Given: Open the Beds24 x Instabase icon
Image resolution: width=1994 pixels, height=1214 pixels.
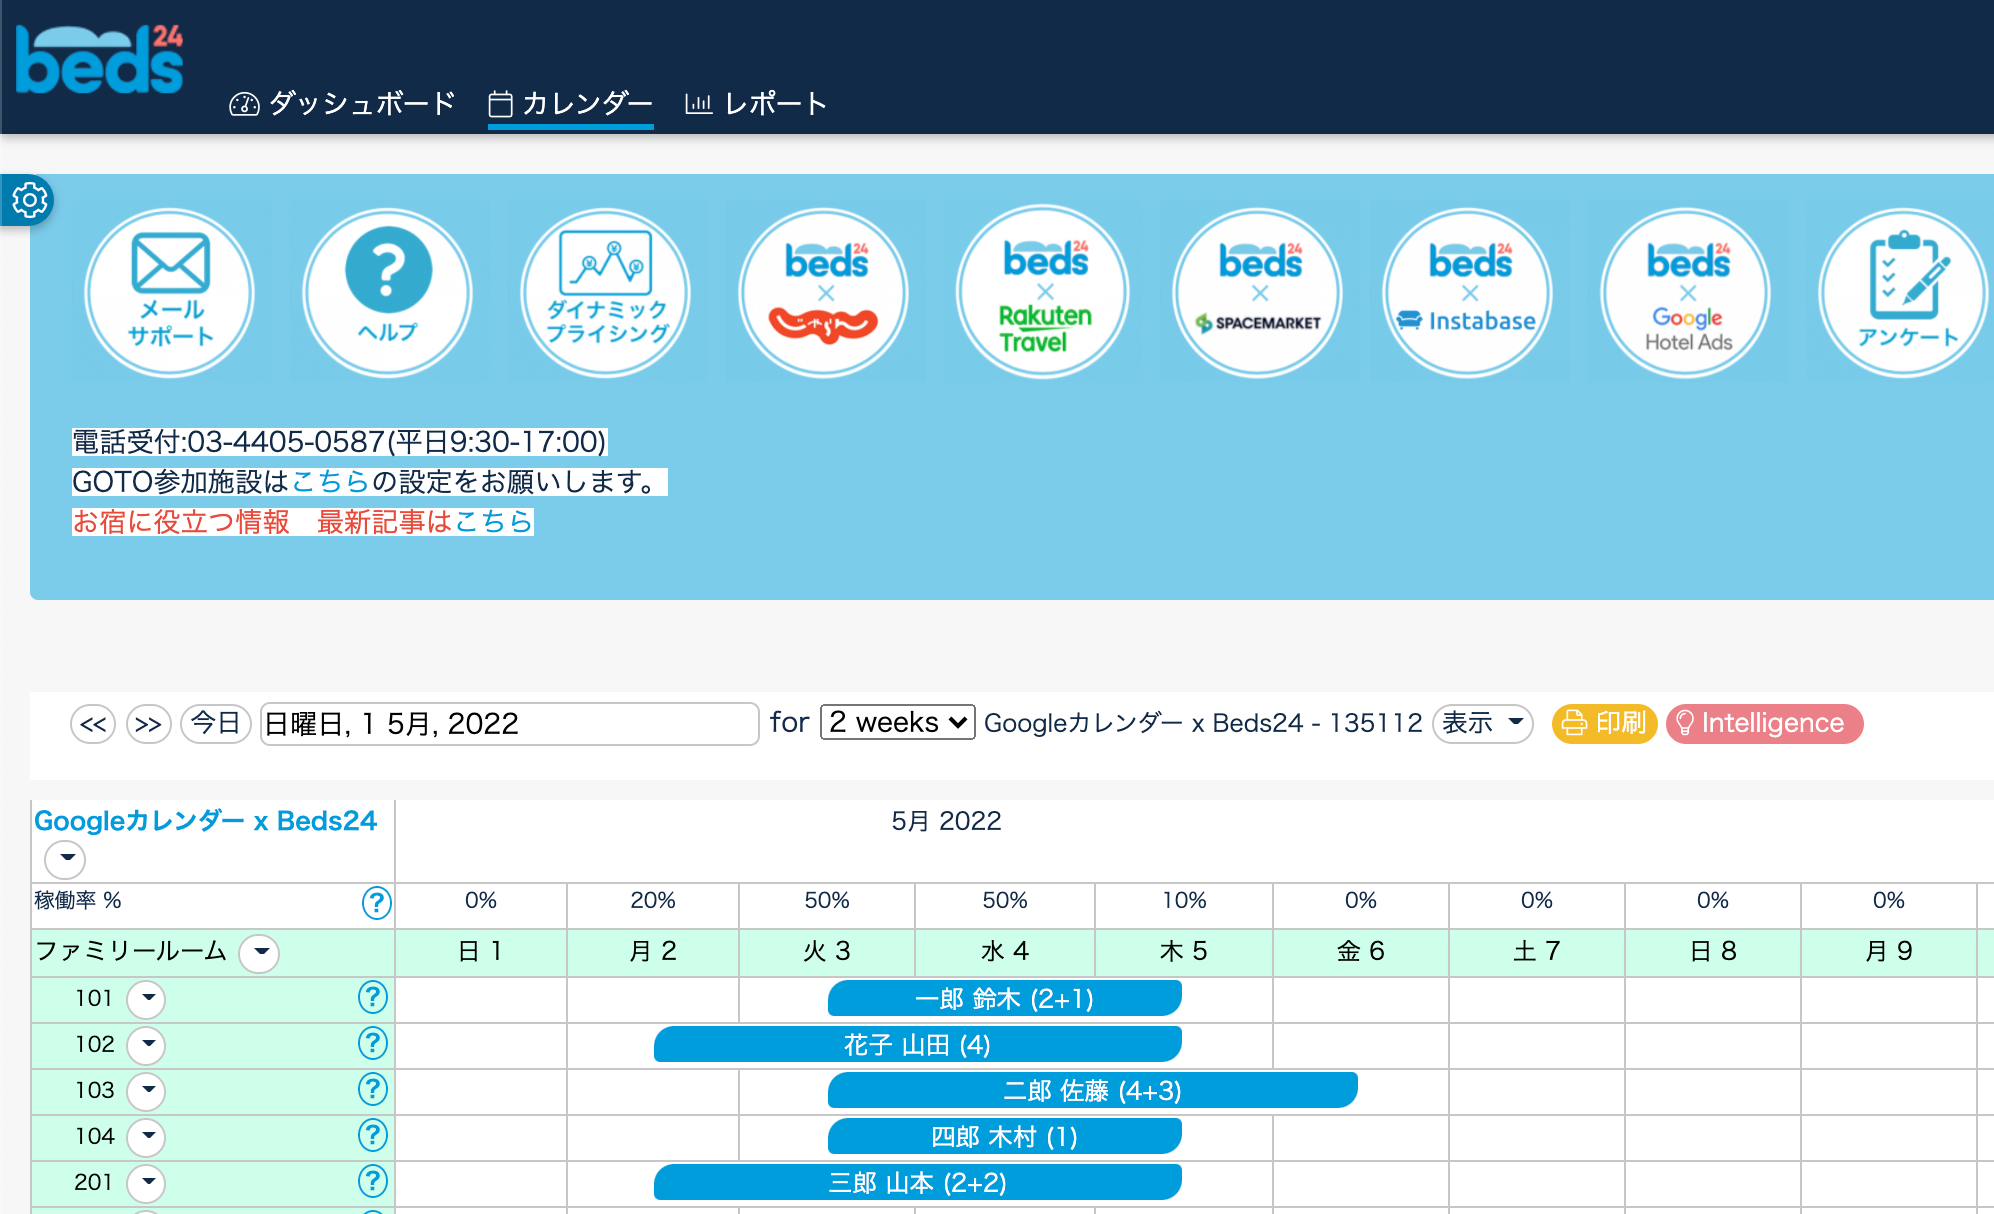Looking at the screenshot, I should click(x=1468, y=292).
